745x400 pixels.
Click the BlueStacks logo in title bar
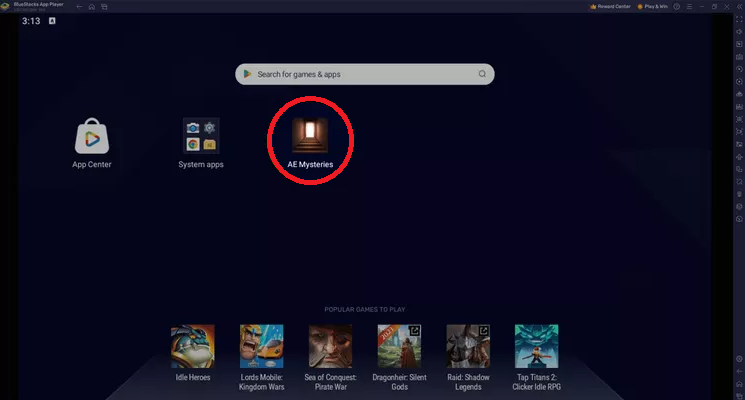[x=5, y=6]
